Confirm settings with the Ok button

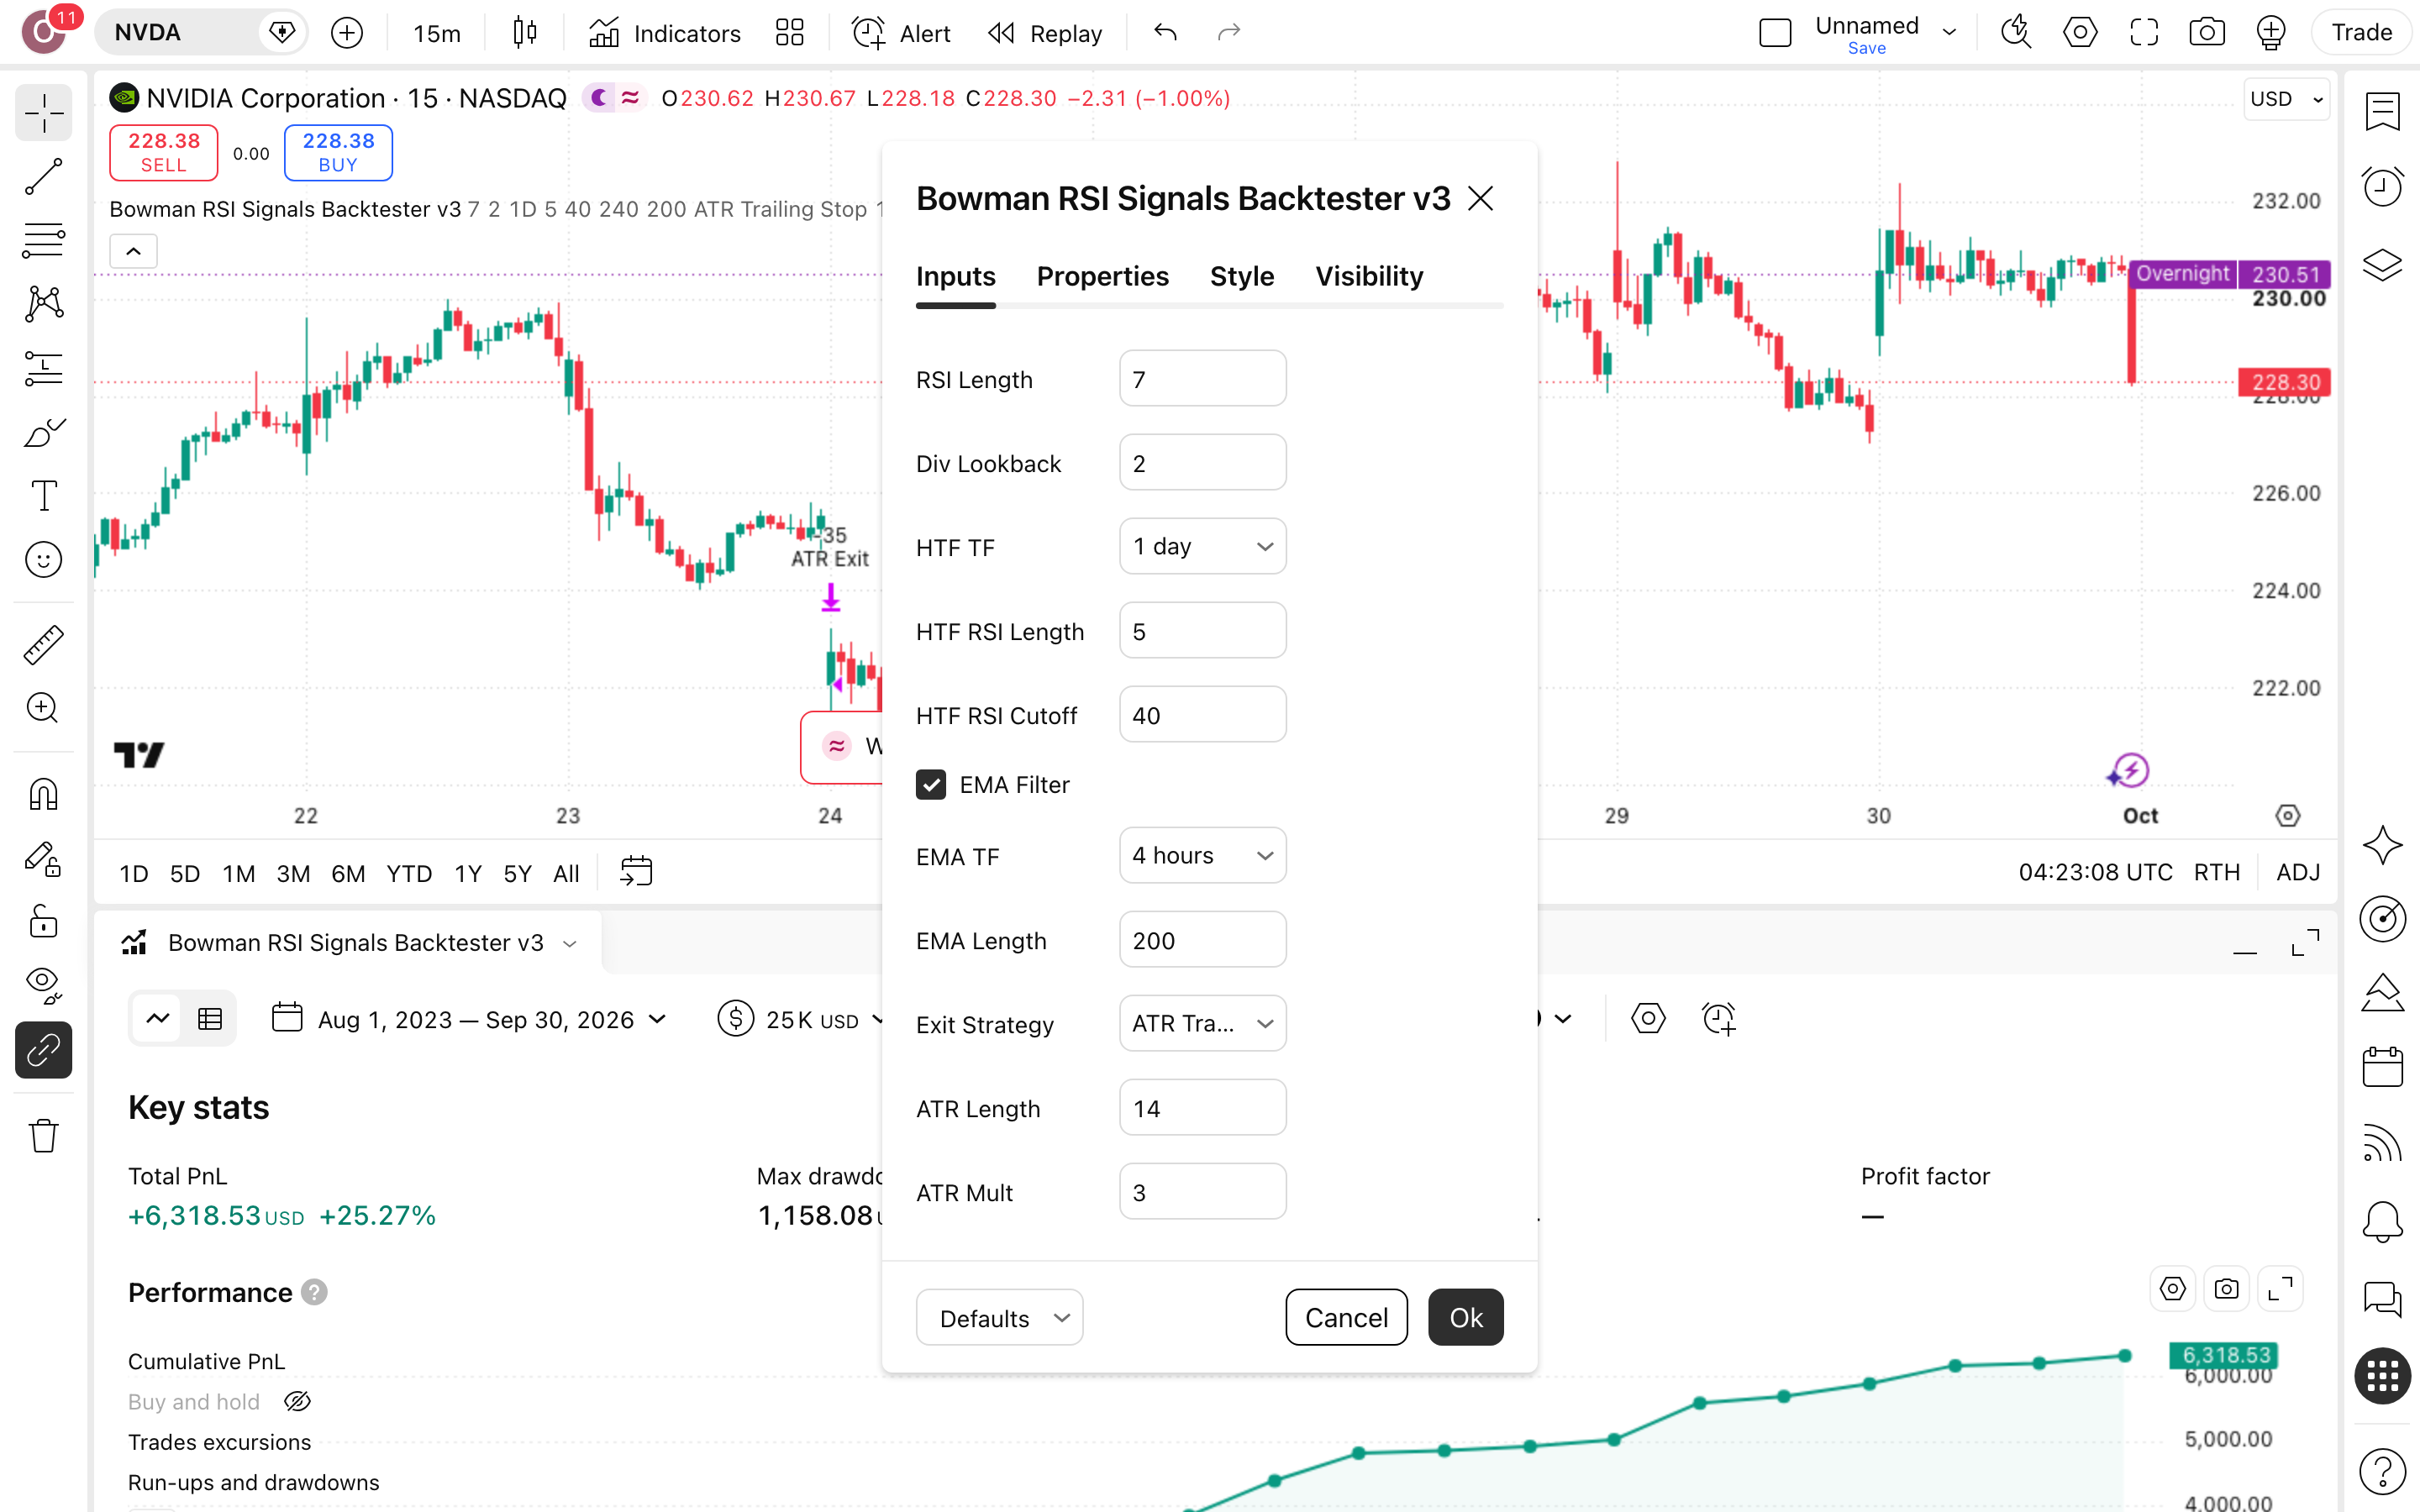1465,1317
